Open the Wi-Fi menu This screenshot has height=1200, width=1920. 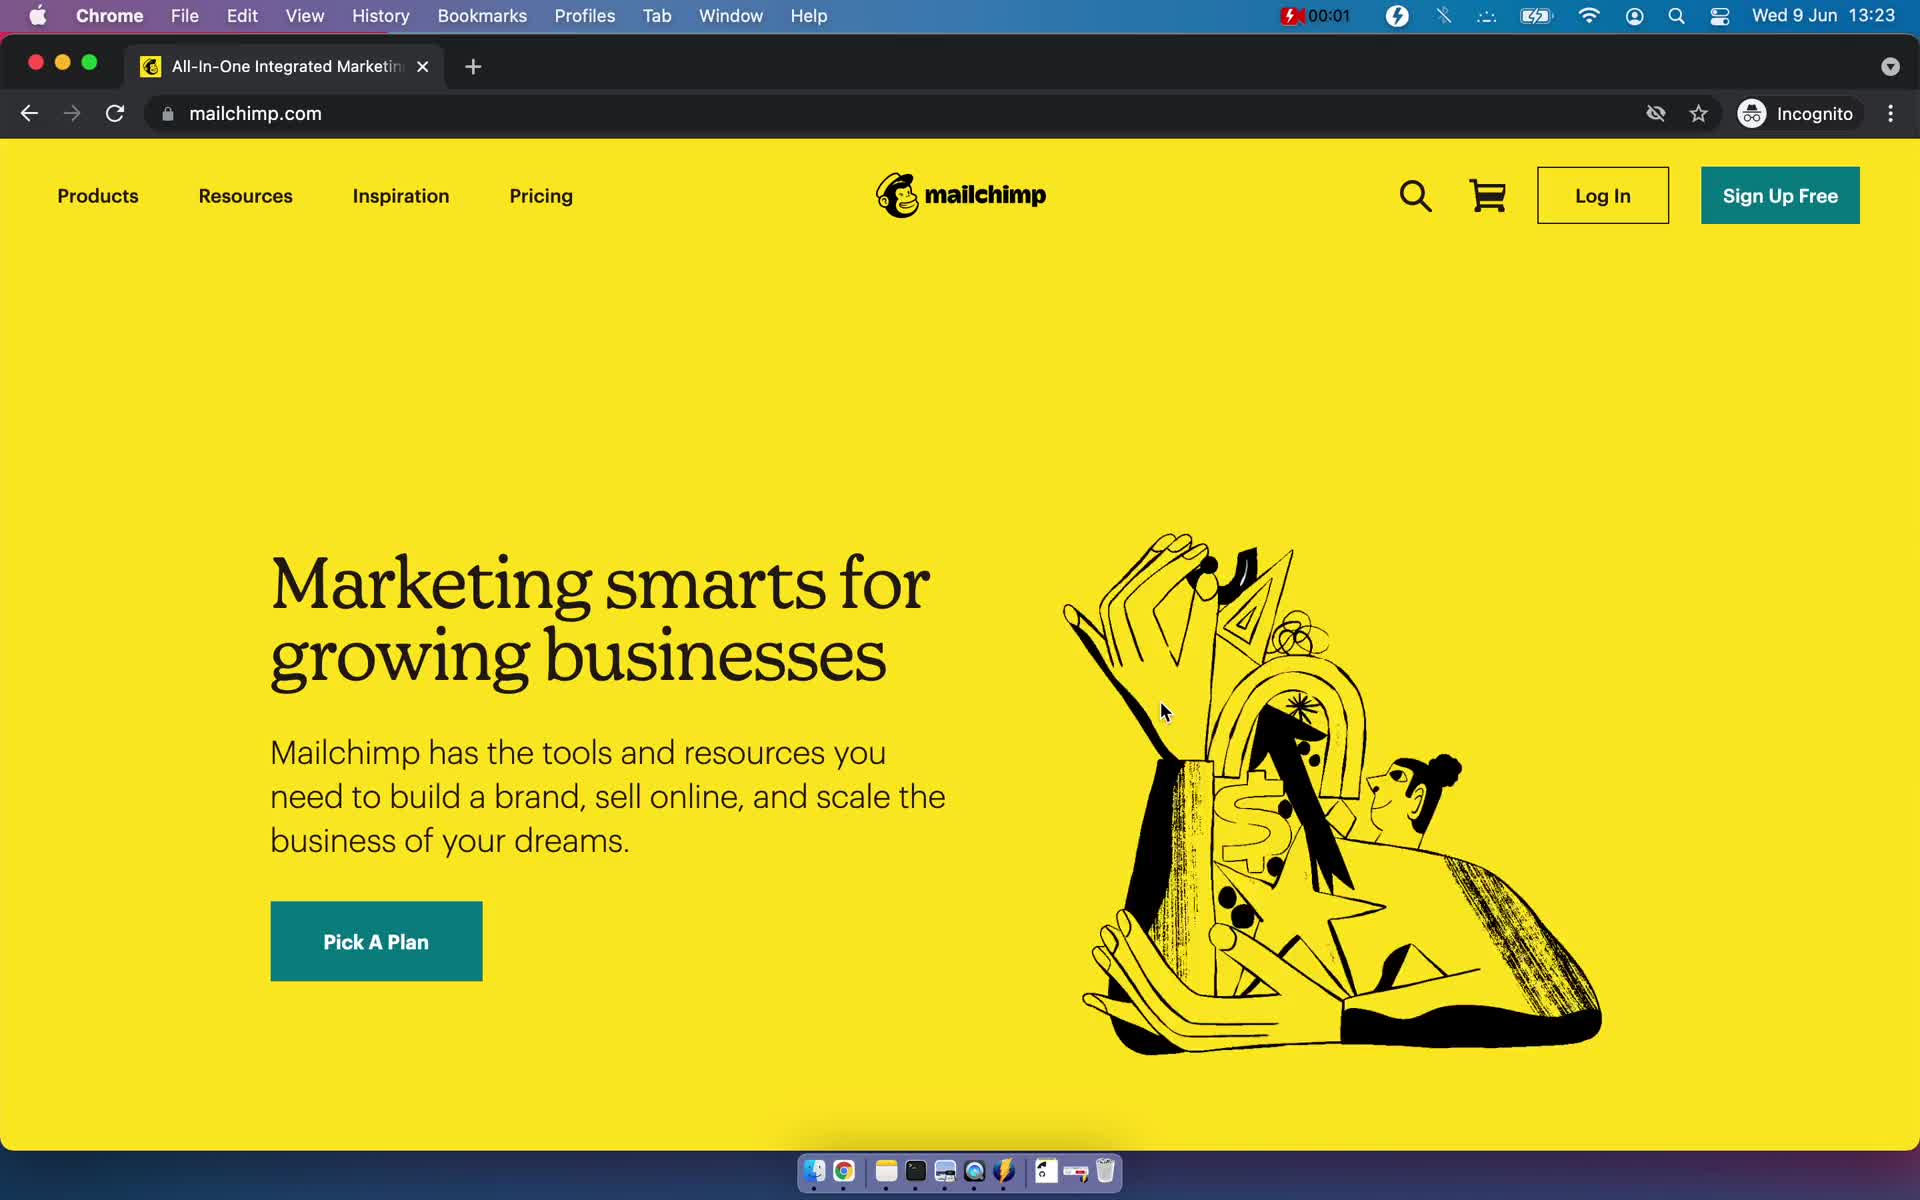[1588, 16]
